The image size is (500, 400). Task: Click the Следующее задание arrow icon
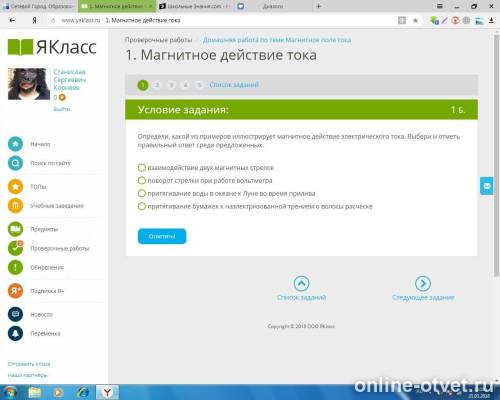[x=423, y=284]
